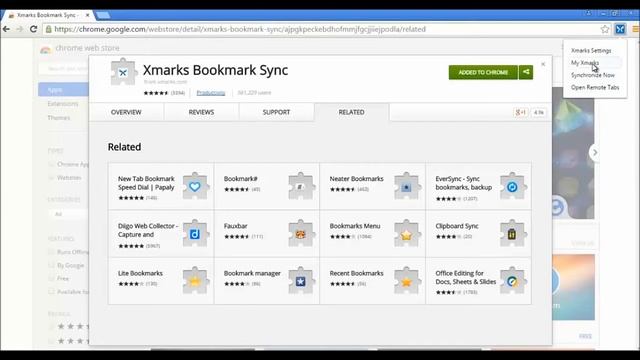Open the Fauxbar title text
Screen dimensions: 640x360
coord(236,226)
